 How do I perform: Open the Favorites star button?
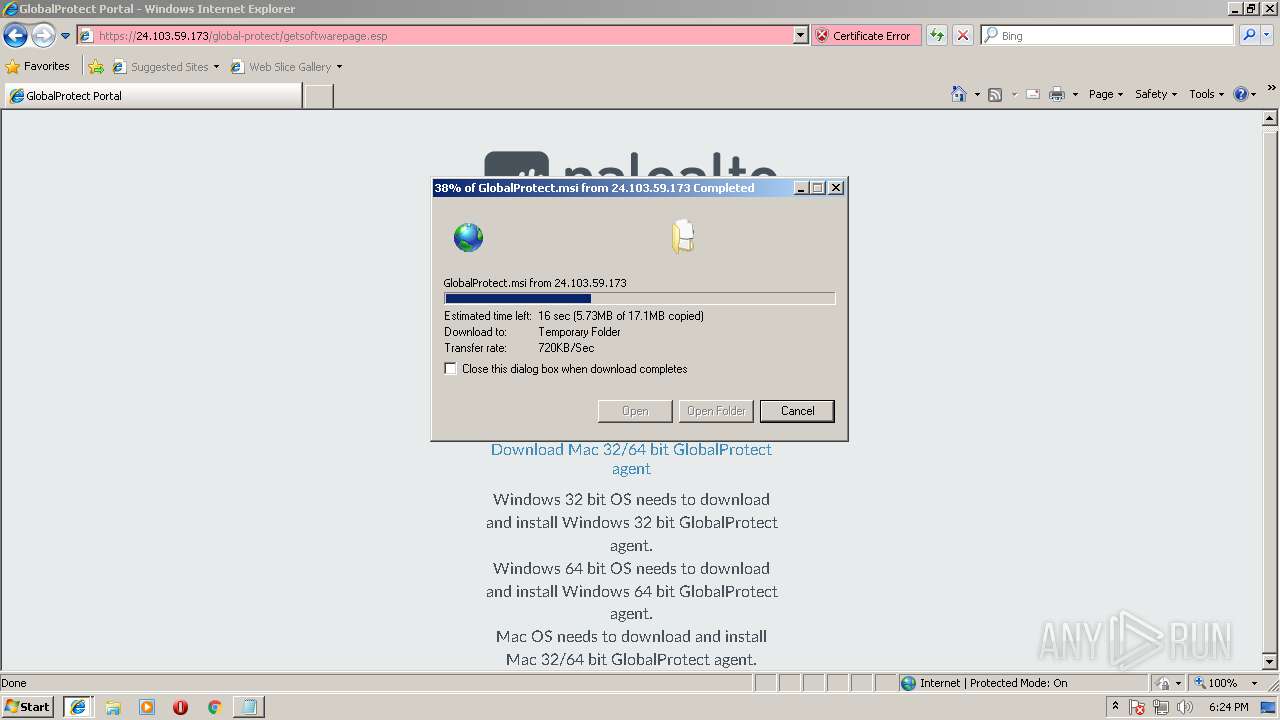pyautogui.click(x=38, y=66)
